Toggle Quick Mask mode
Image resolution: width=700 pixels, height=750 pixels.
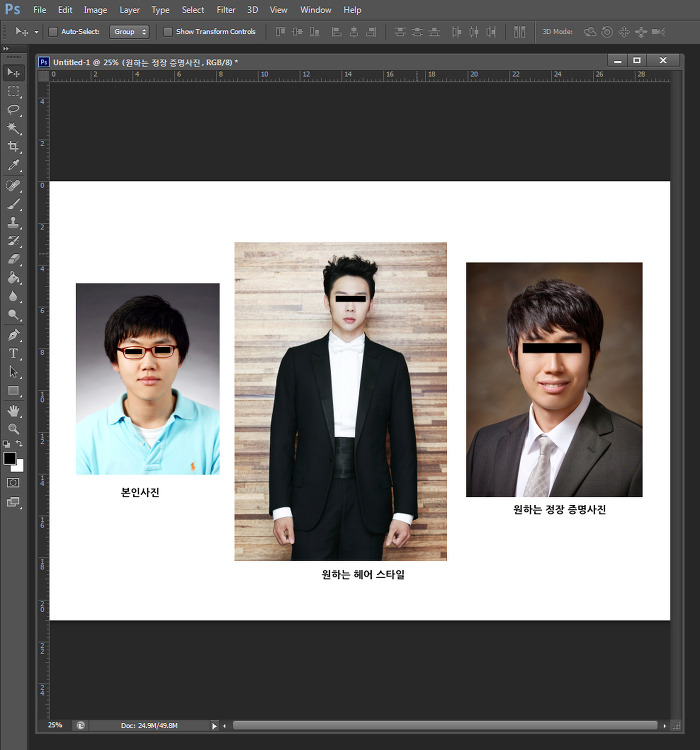point(14,482)
